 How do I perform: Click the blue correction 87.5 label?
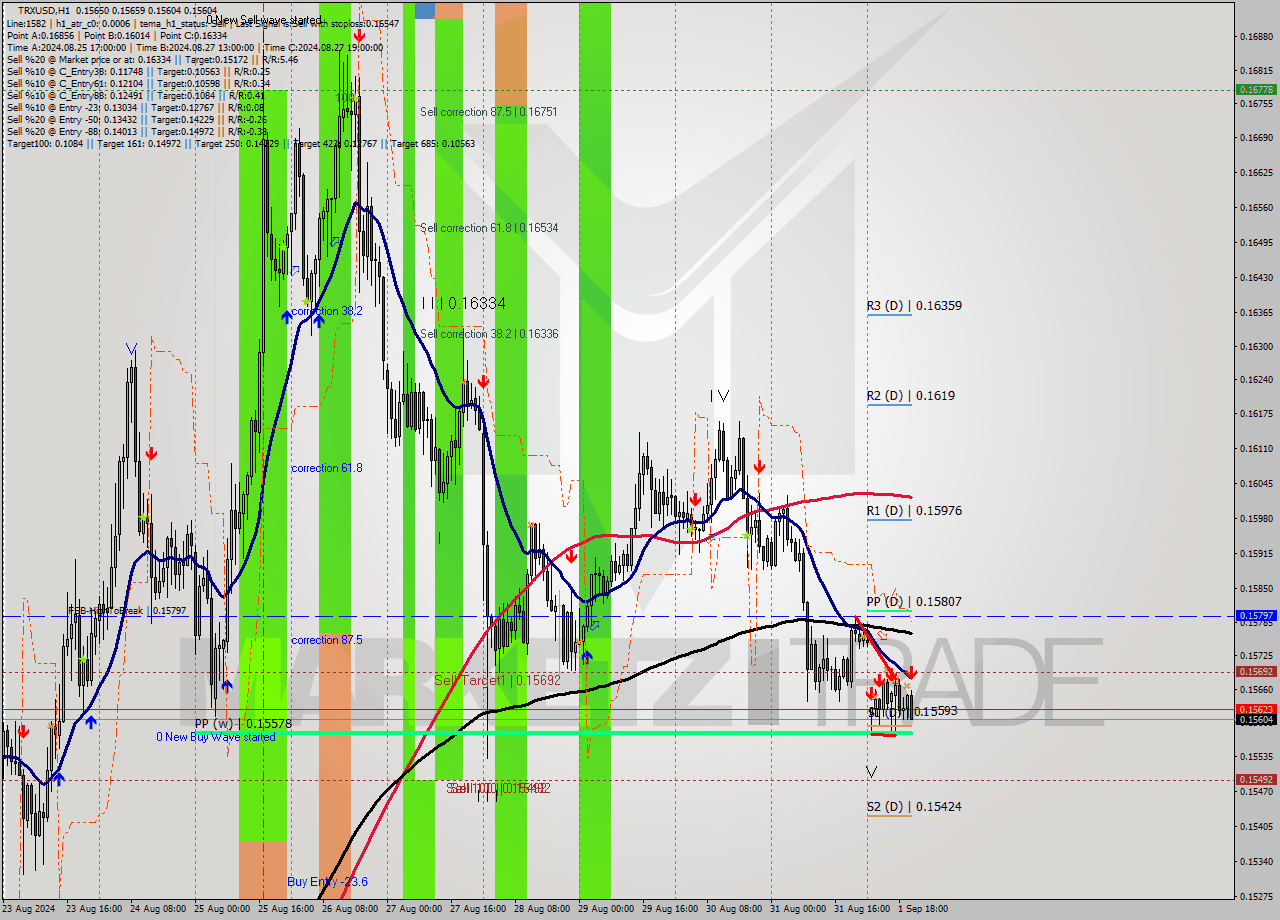tap(327, 640)
